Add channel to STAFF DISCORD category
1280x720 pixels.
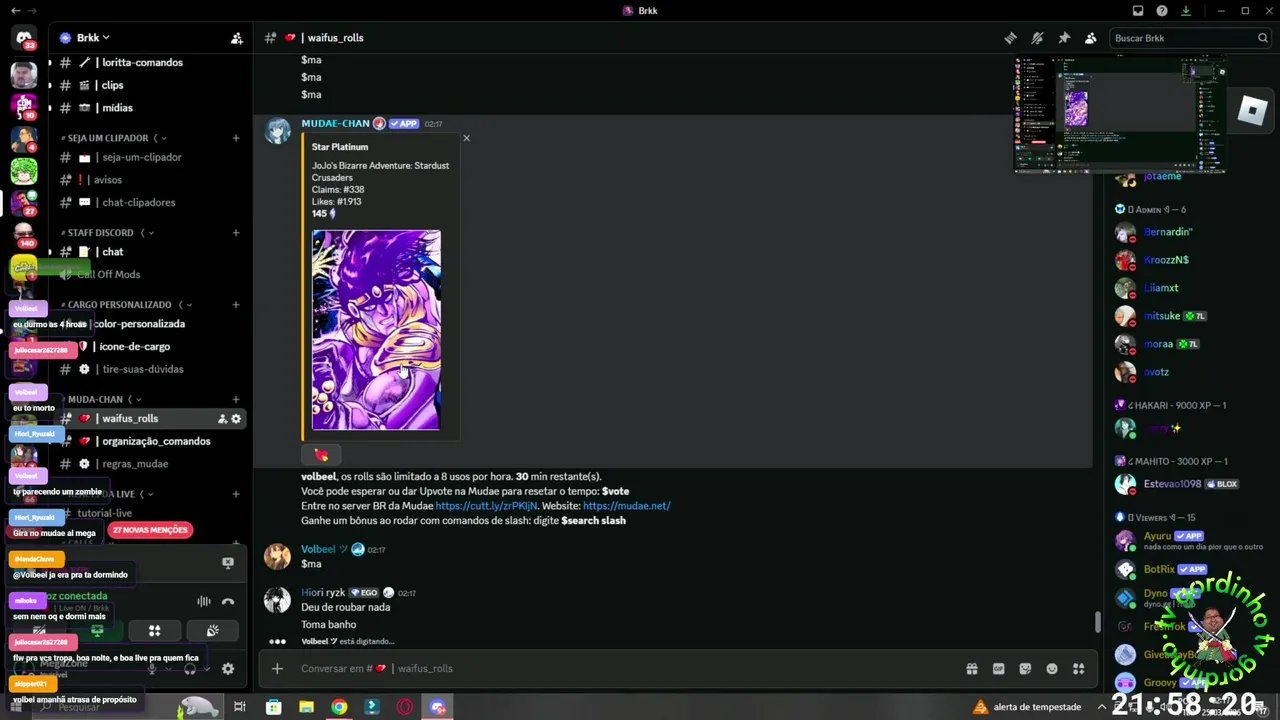click(x=236, y=233)
